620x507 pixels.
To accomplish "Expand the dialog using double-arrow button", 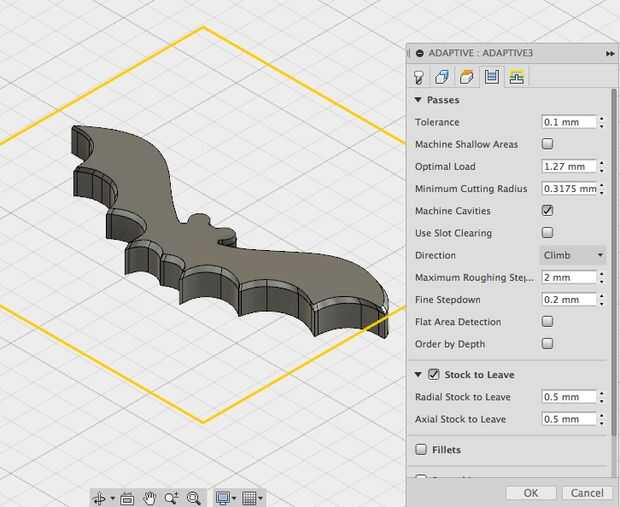I will (x=609, y=53).
